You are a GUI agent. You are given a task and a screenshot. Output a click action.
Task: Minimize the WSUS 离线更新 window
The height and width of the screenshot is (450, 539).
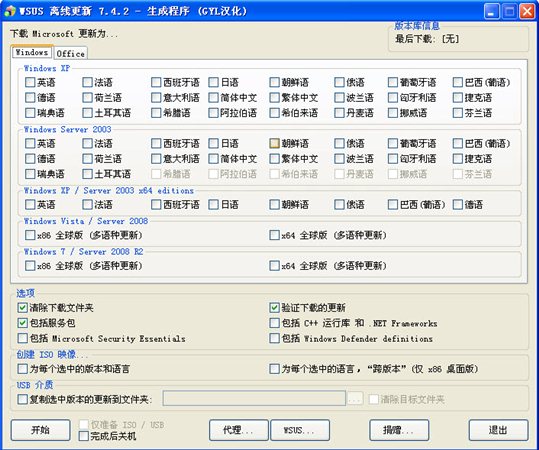492,12
